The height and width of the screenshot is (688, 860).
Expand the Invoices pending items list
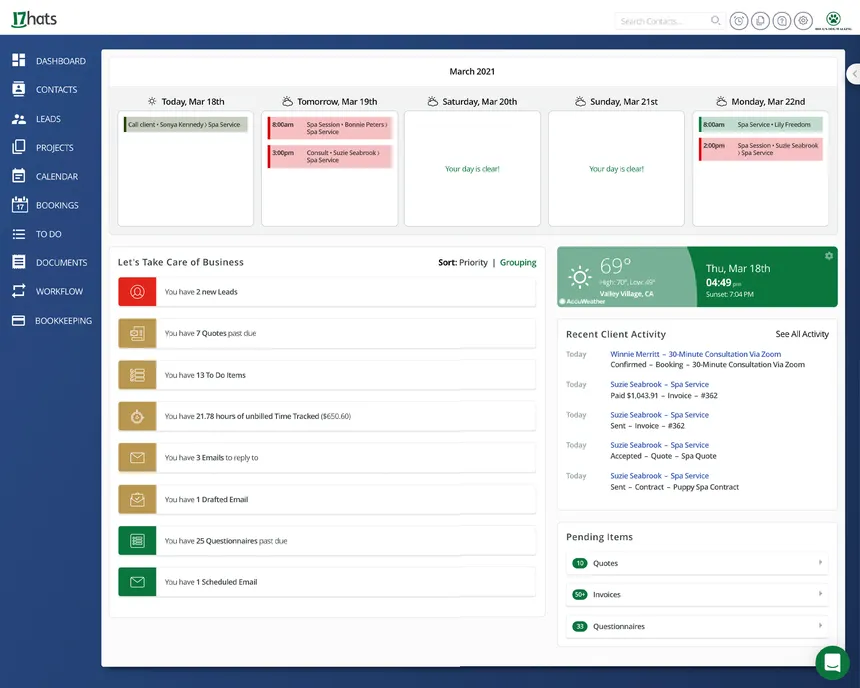click(696, 594)
